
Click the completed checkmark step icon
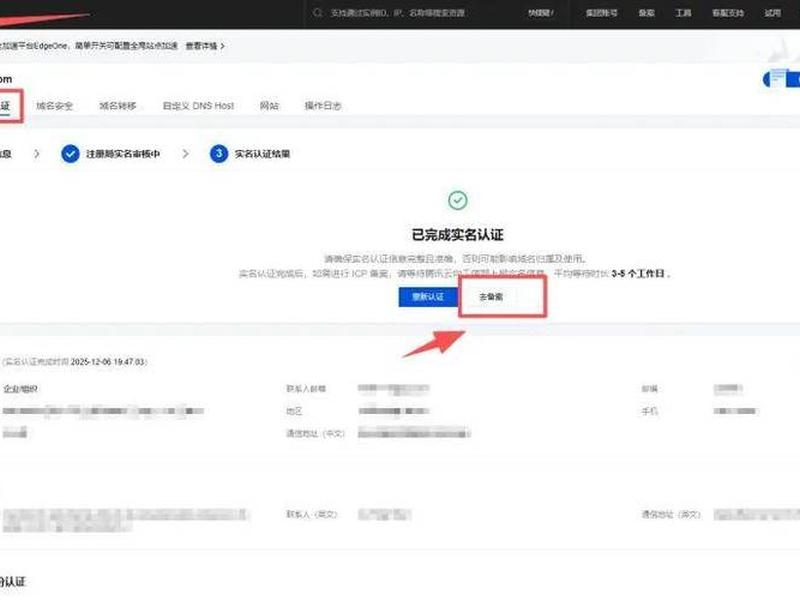[x=70, y=154]
